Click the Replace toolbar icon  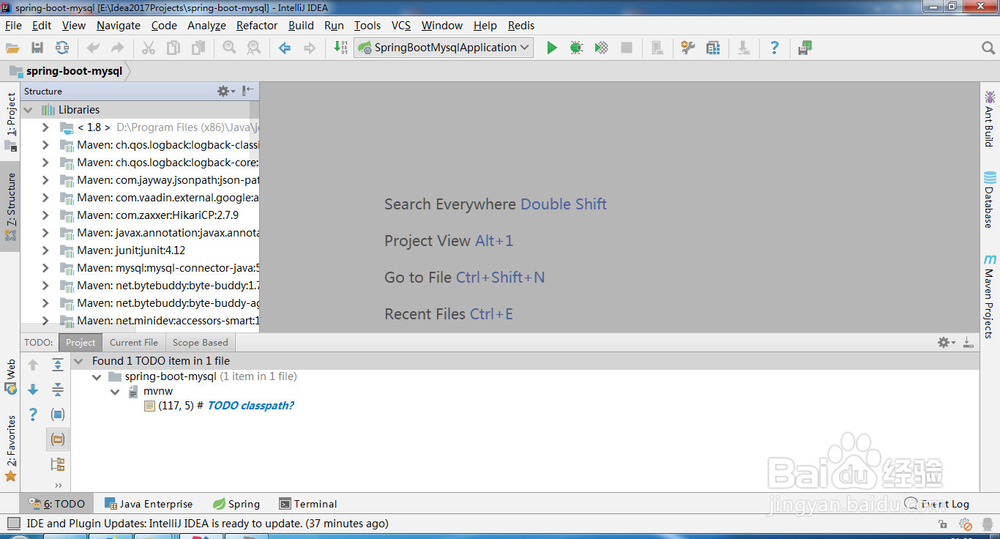point(254,48)
